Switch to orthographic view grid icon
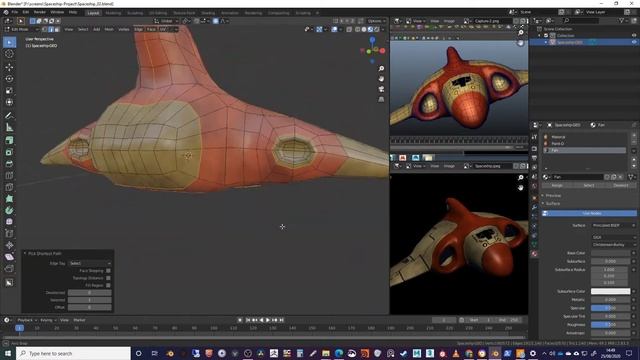 381,99
